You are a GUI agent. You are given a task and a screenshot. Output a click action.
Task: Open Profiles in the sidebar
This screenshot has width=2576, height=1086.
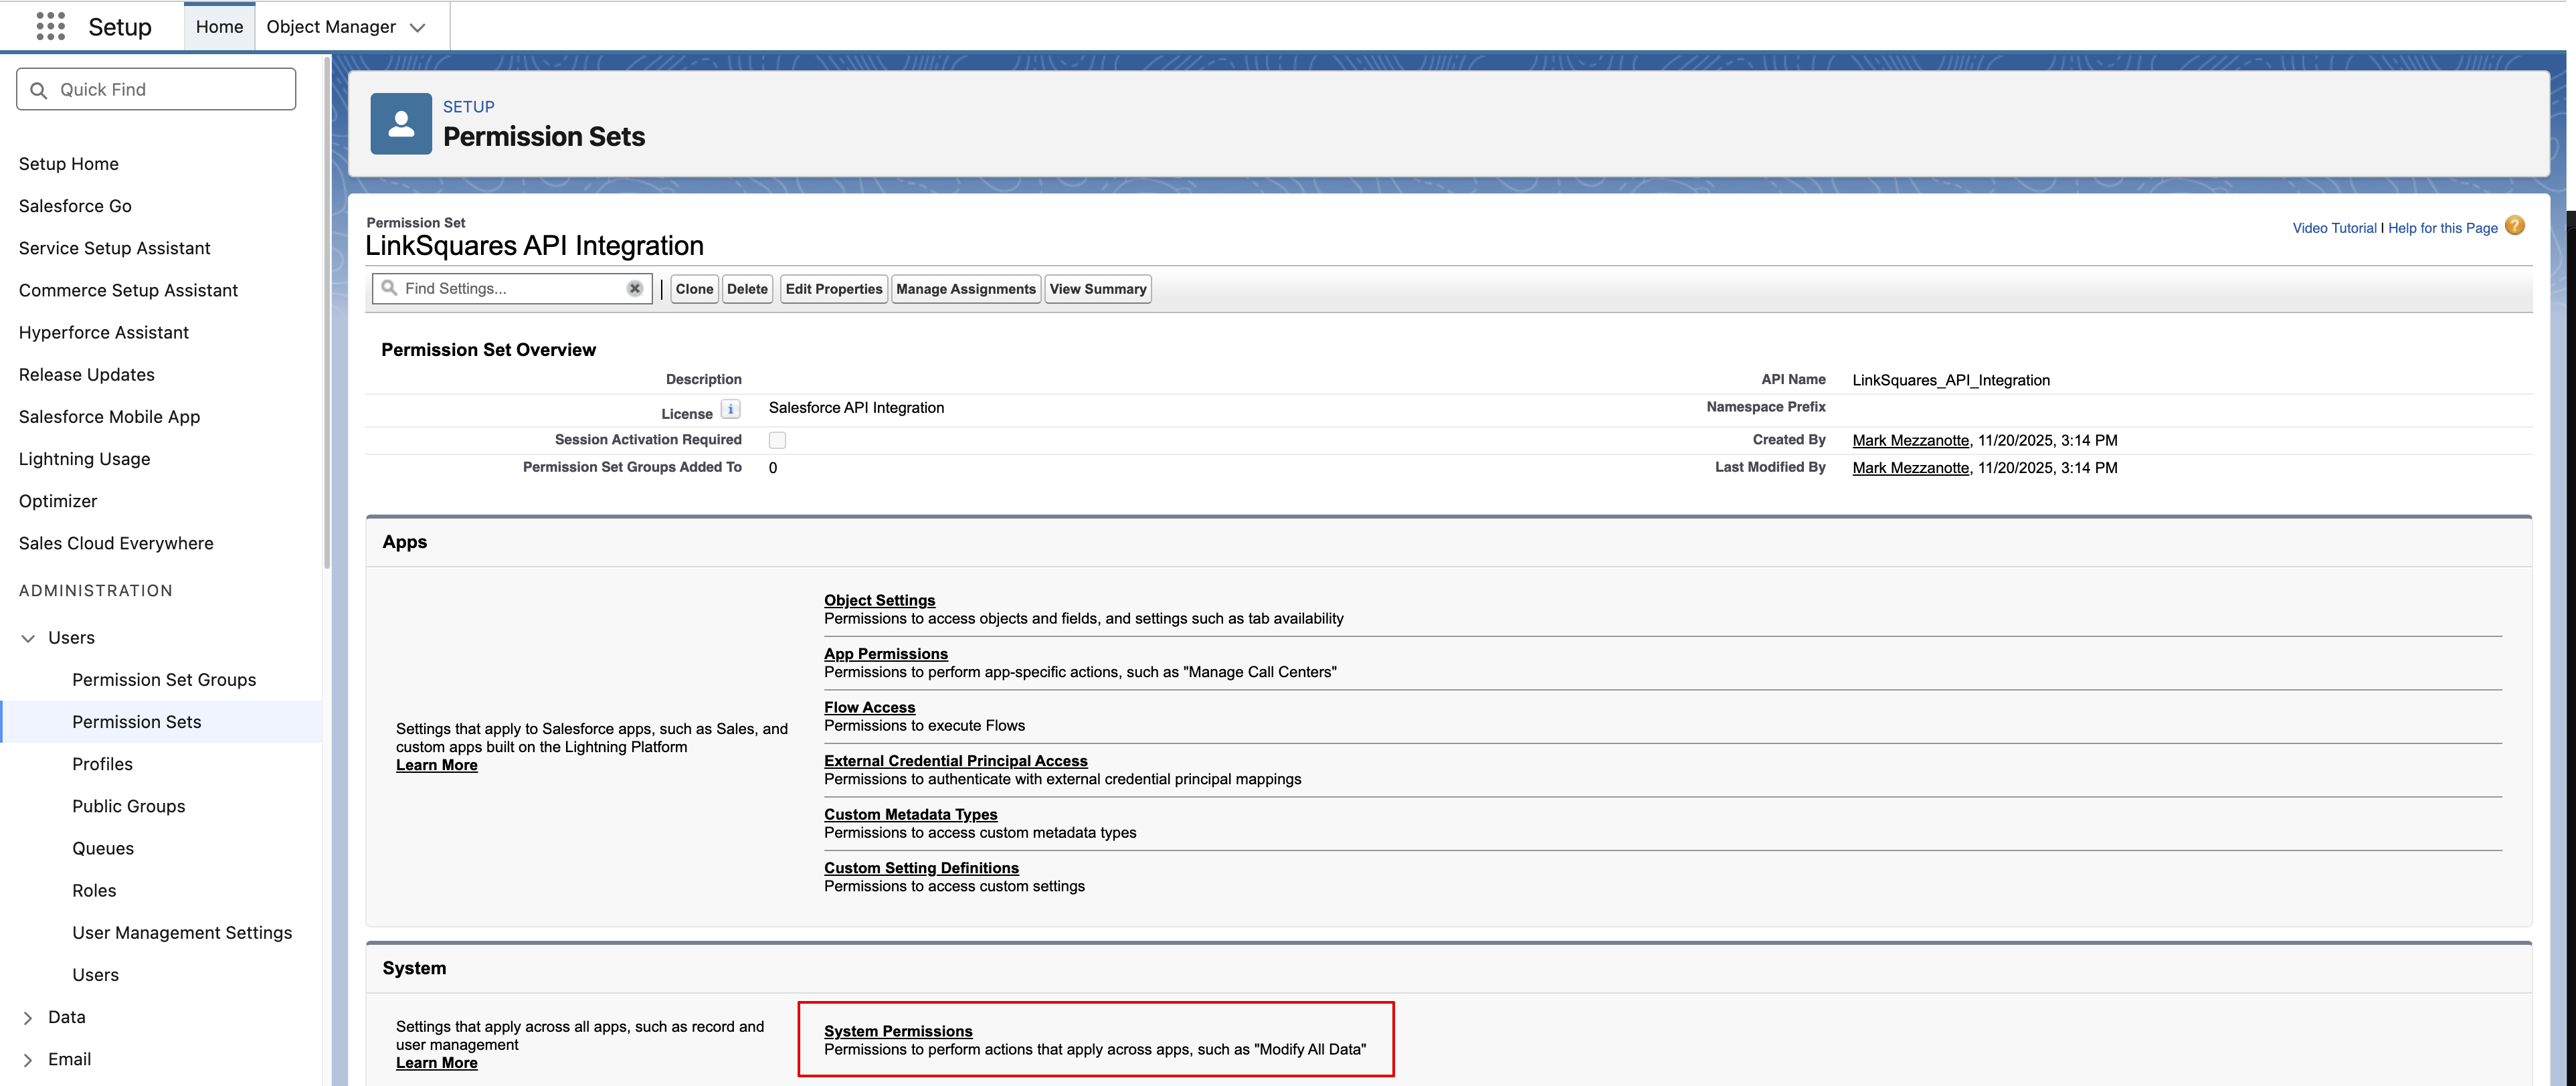[x=102, y=764]
